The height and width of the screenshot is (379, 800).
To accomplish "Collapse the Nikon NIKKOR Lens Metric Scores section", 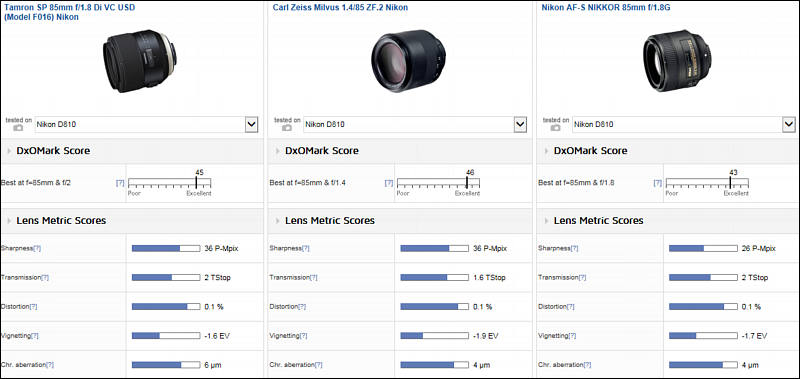I will point(547,221).
